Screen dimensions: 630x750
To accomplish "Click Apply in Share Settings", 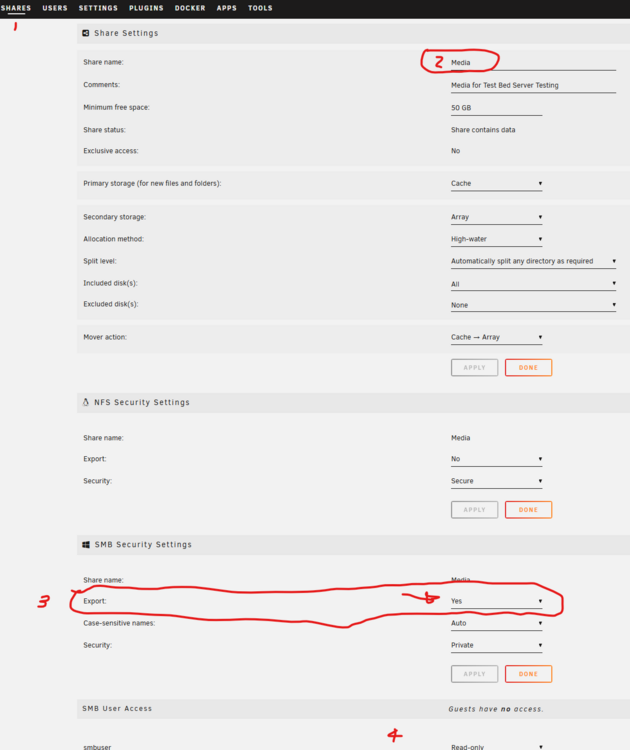I will coord(474,368).
